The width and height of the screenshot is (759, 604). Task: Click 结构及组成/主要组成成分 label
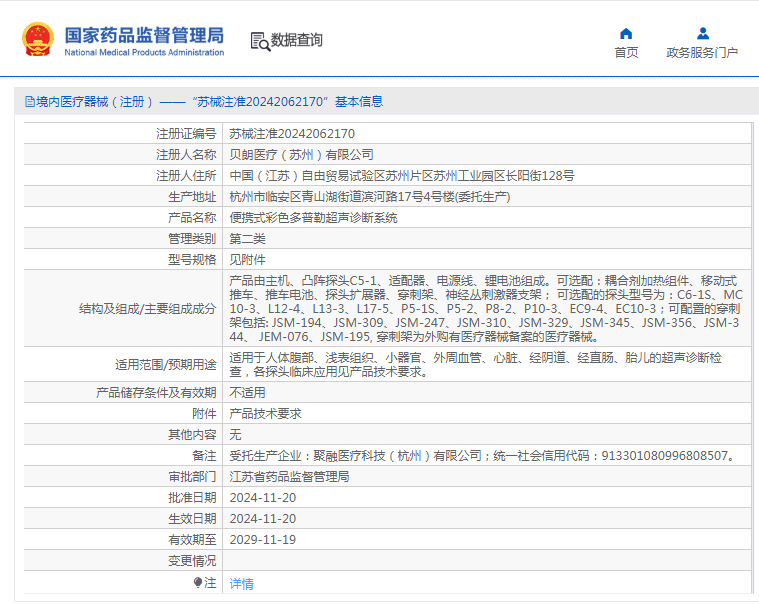148,309
